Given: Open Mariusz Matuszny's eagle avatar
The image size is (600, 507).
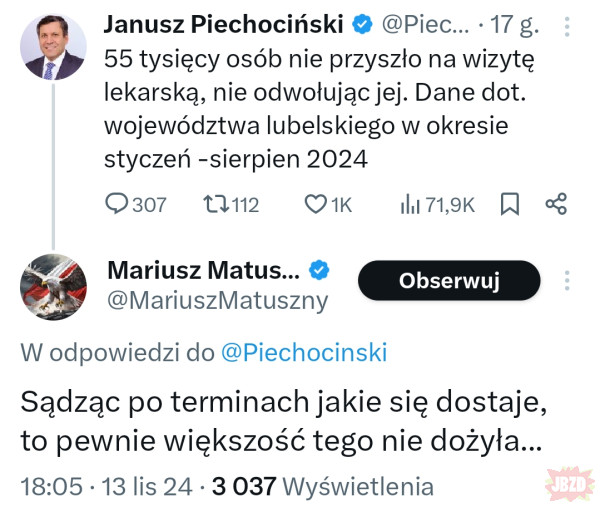Looking at the screenshot, I should pyautogui.click(x=53, y=288).
